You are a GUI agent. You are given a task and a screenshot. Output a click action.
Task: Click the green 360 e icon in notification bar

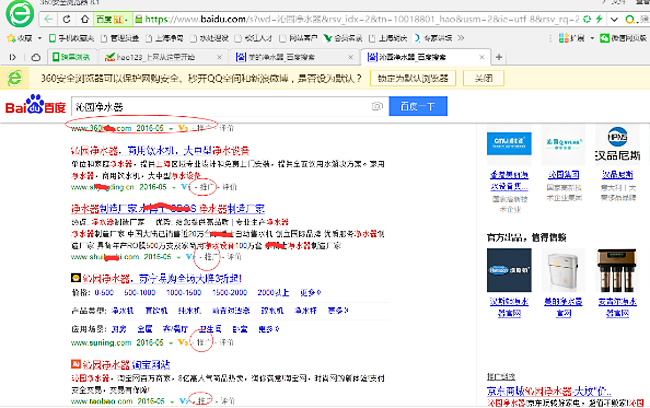coord(15,78)
